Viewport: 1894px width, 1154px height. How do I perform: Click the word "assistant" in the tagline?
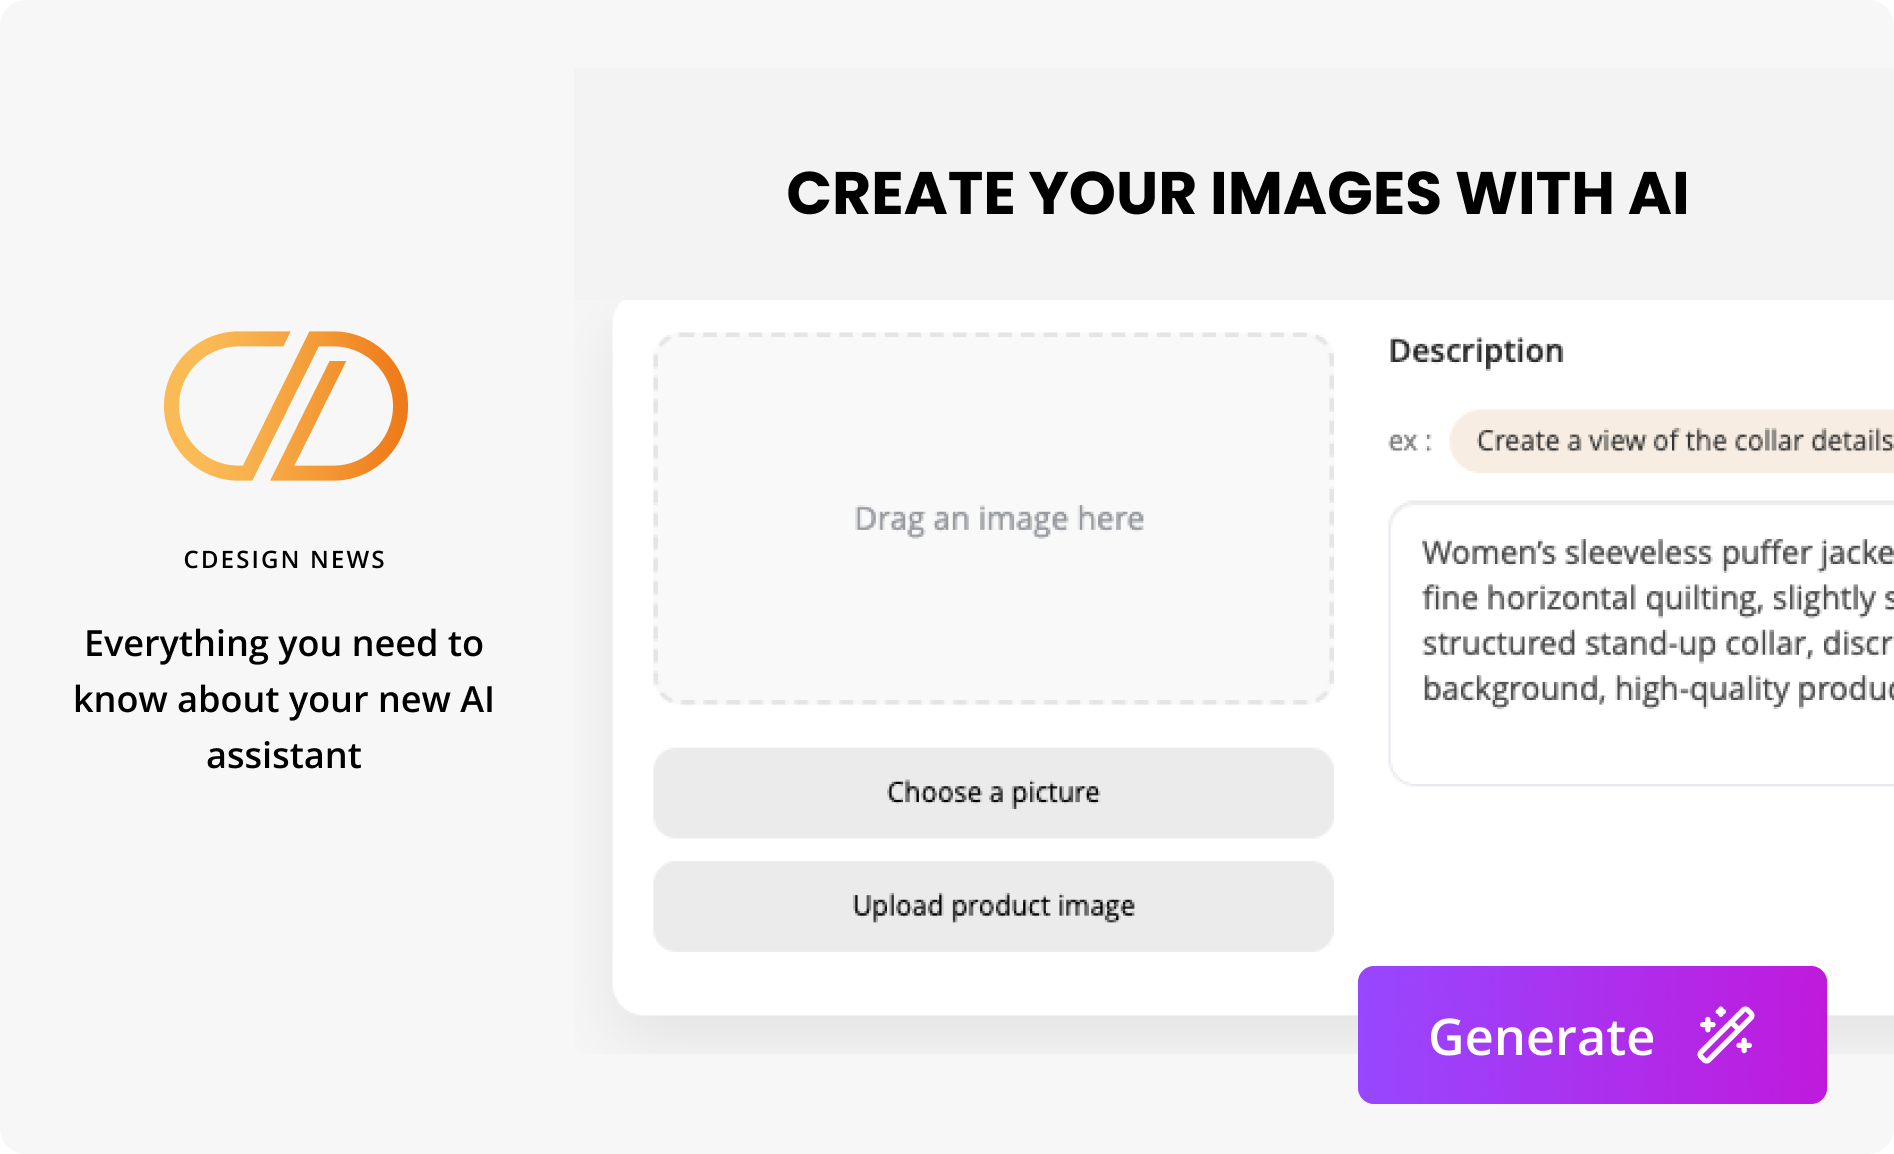(x=284, y=755)
